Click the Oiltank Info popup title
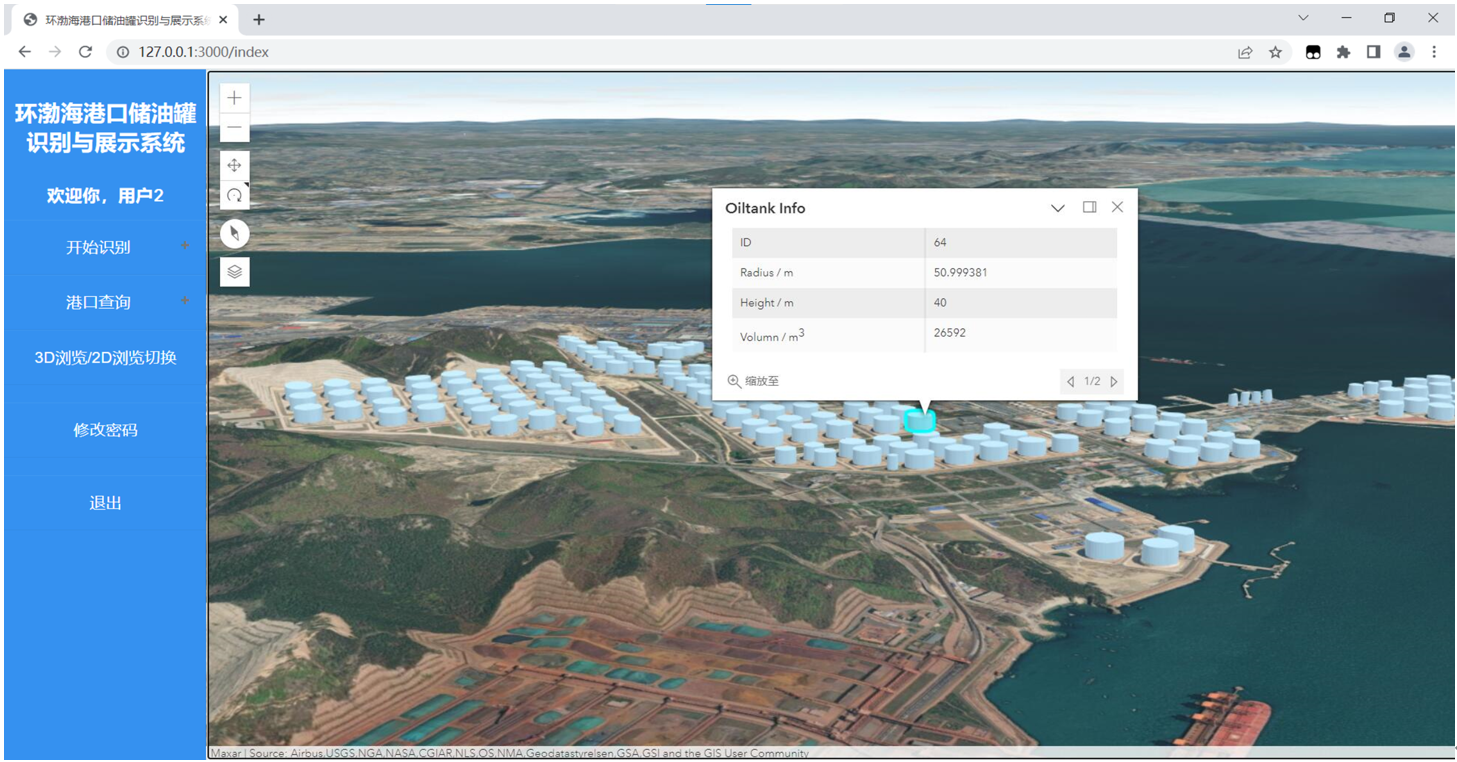Image resolution: width=1457 pixels, height=762 pixels. 765,208
